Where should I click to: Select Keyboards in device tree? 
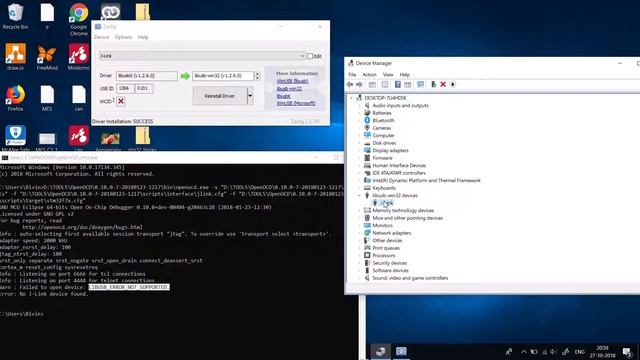click(384, 188)
